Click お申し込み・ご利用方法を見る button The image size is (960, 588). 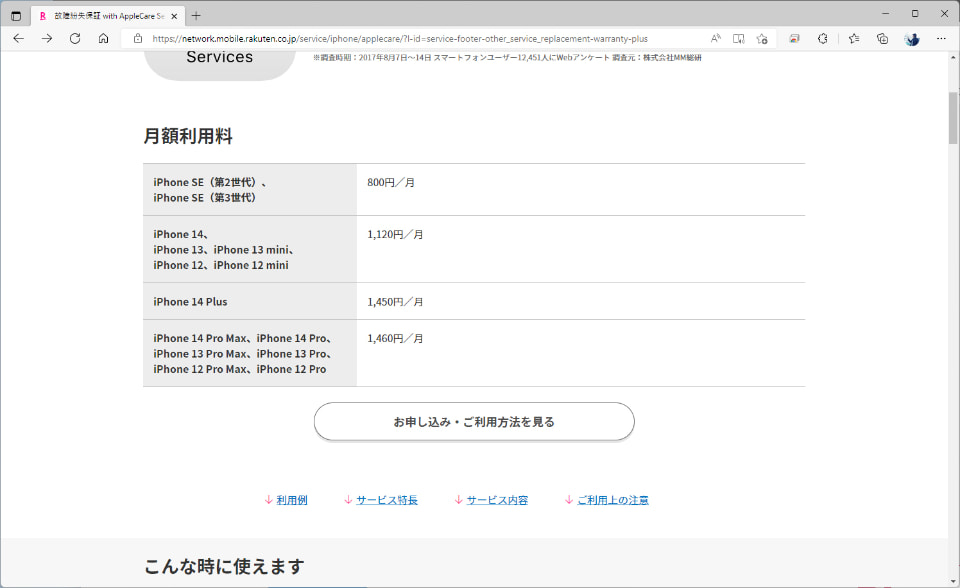(473, 421)
